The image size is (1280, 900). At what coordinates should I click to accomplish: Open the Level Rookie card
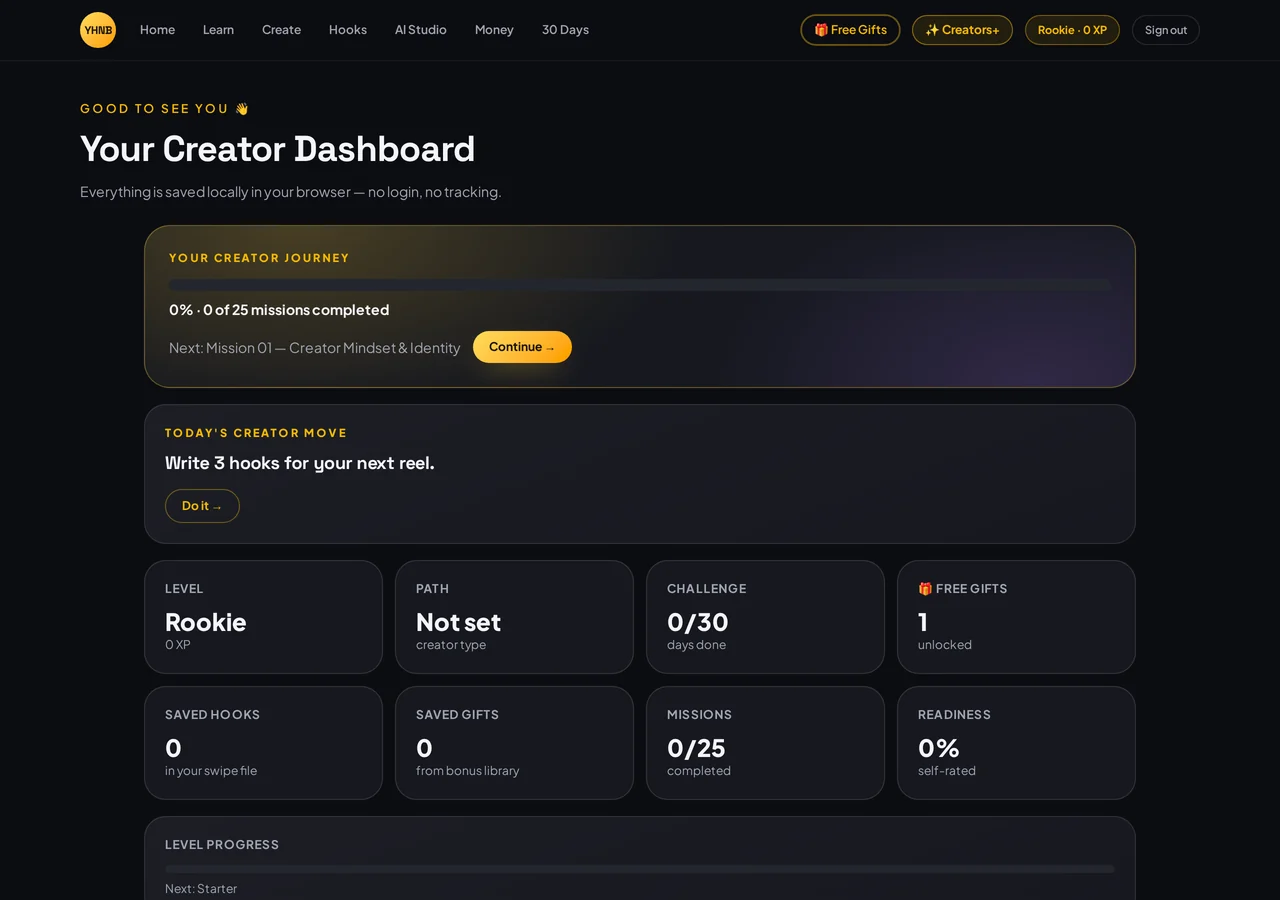263,617
